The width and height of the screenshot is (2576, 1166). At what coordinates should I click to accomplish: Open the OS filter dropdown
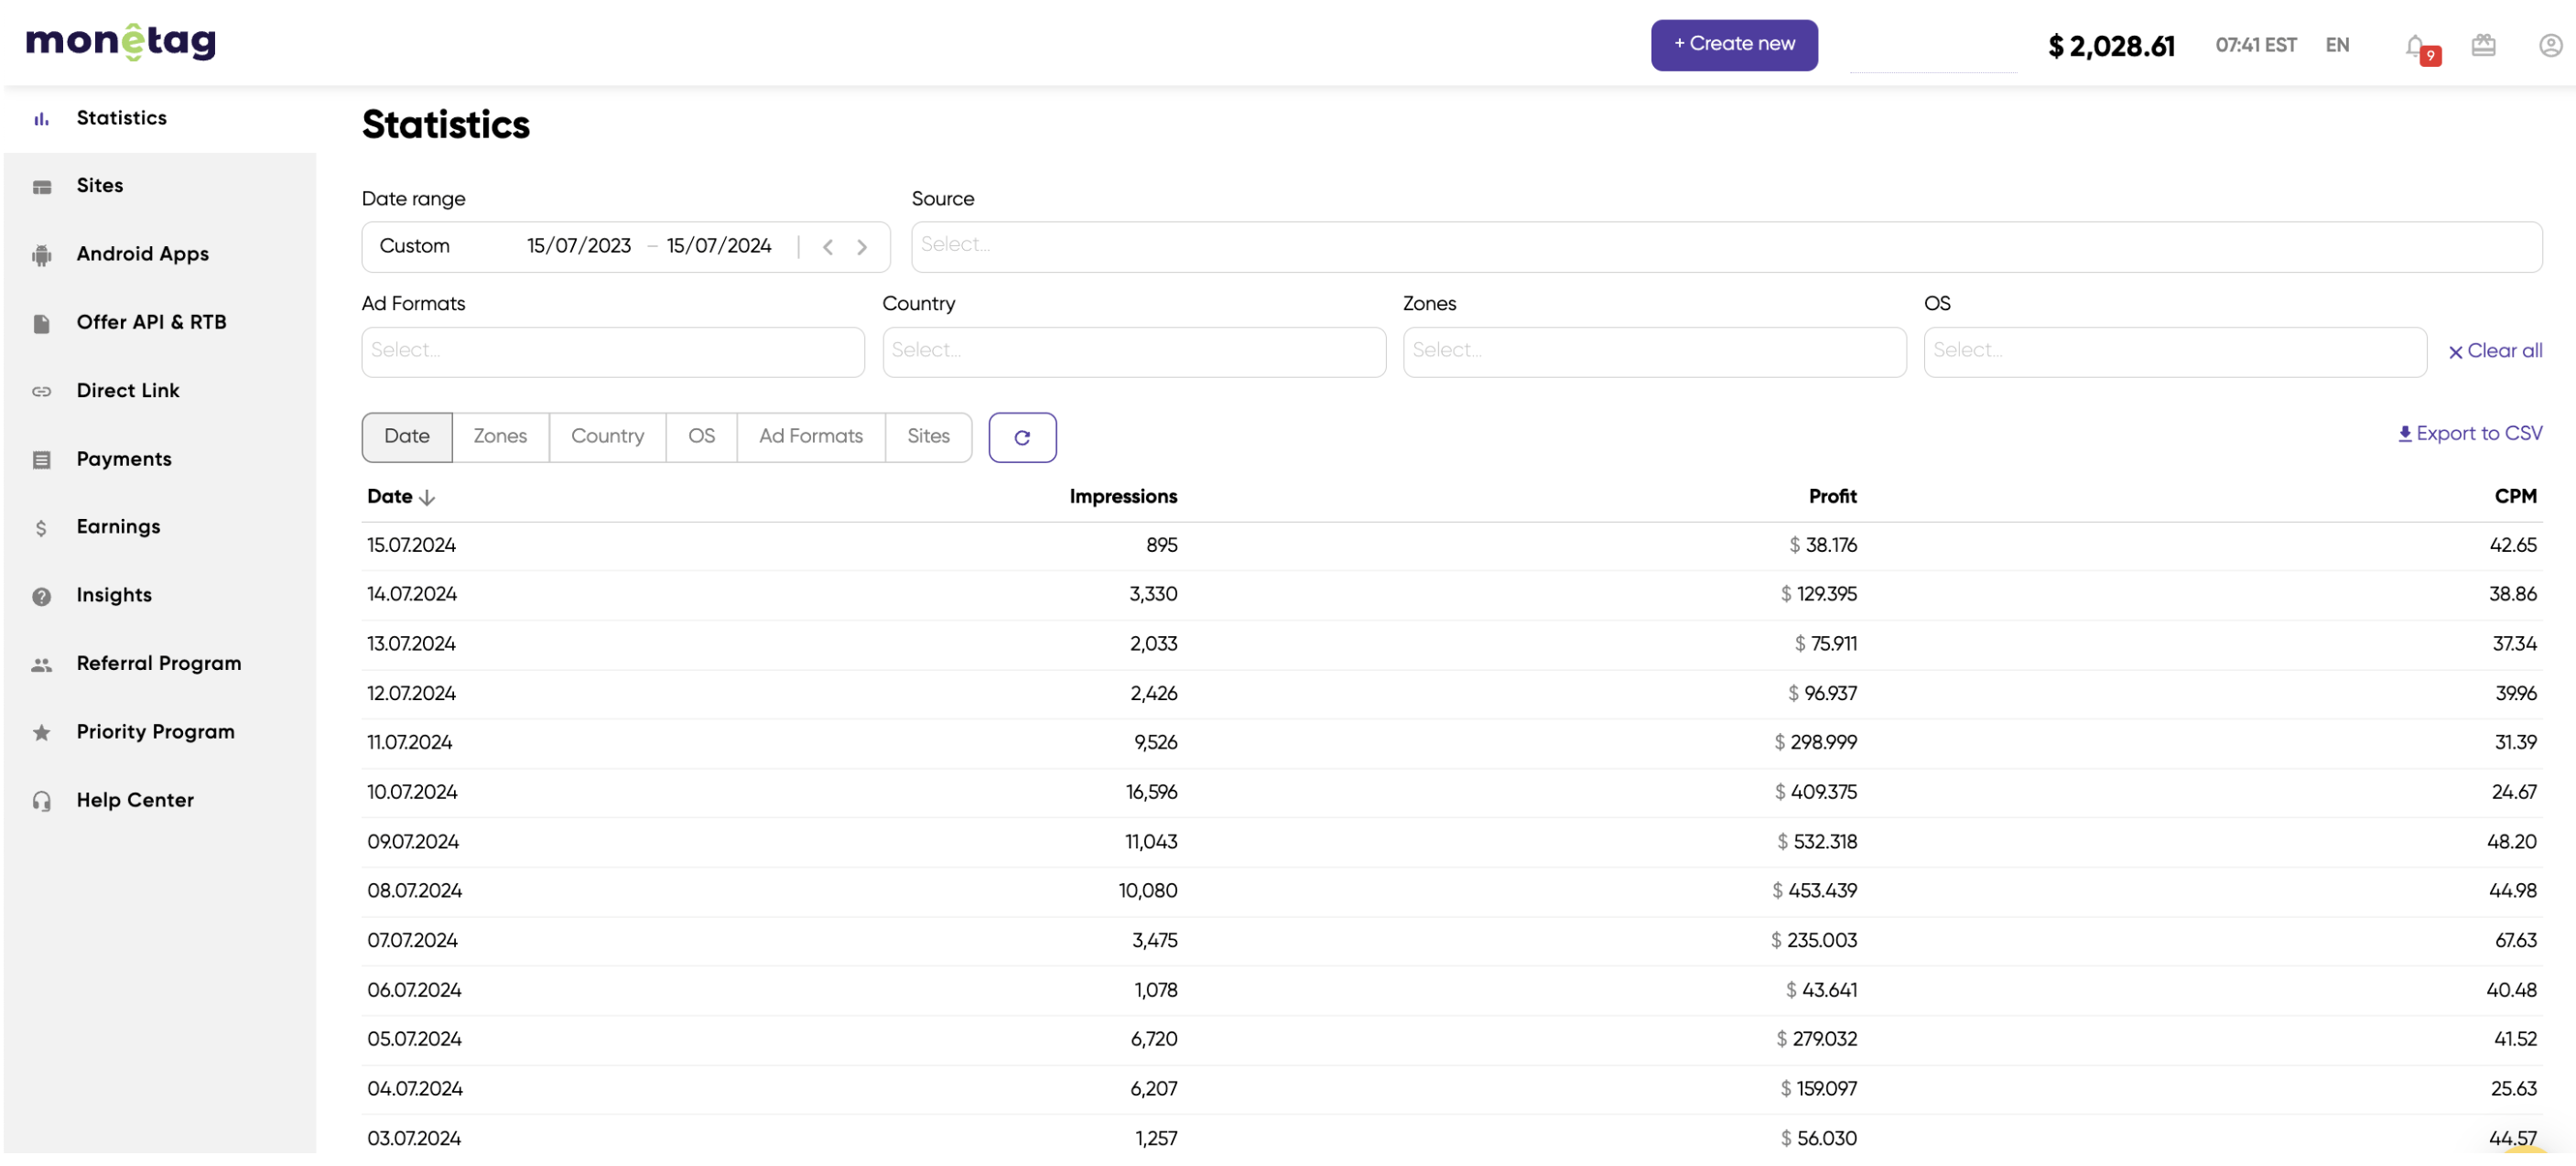2174,351
